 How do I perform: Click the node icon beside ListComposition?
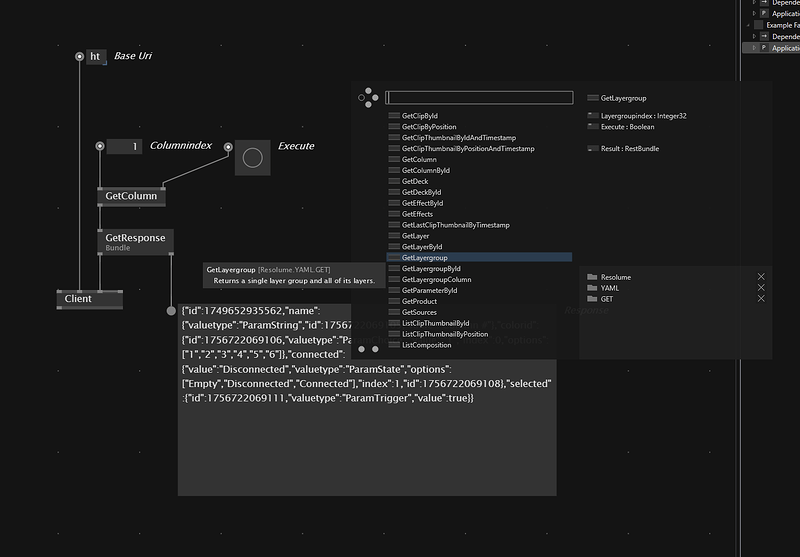394,345
